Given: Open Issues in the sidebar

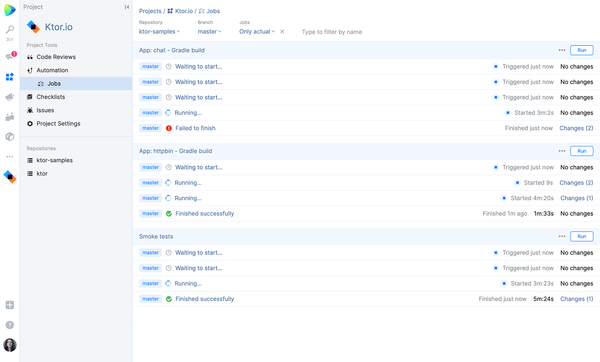Looking at the screenshot, I should (x=45, y=110).
